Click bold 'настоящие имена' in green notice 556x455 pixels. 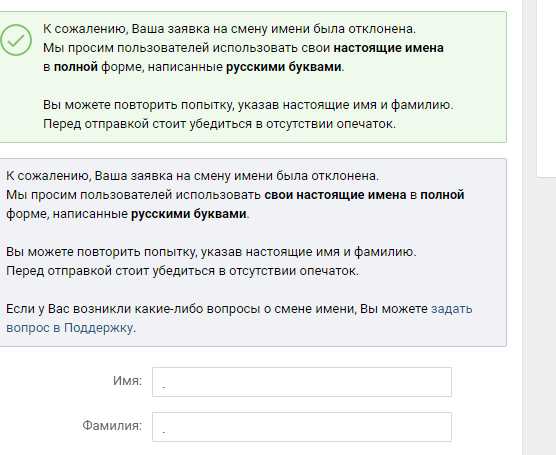click(x=389, y=48)
